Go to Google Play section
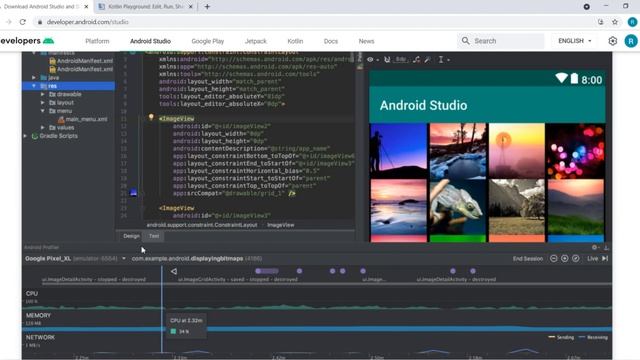 (208, 41)
